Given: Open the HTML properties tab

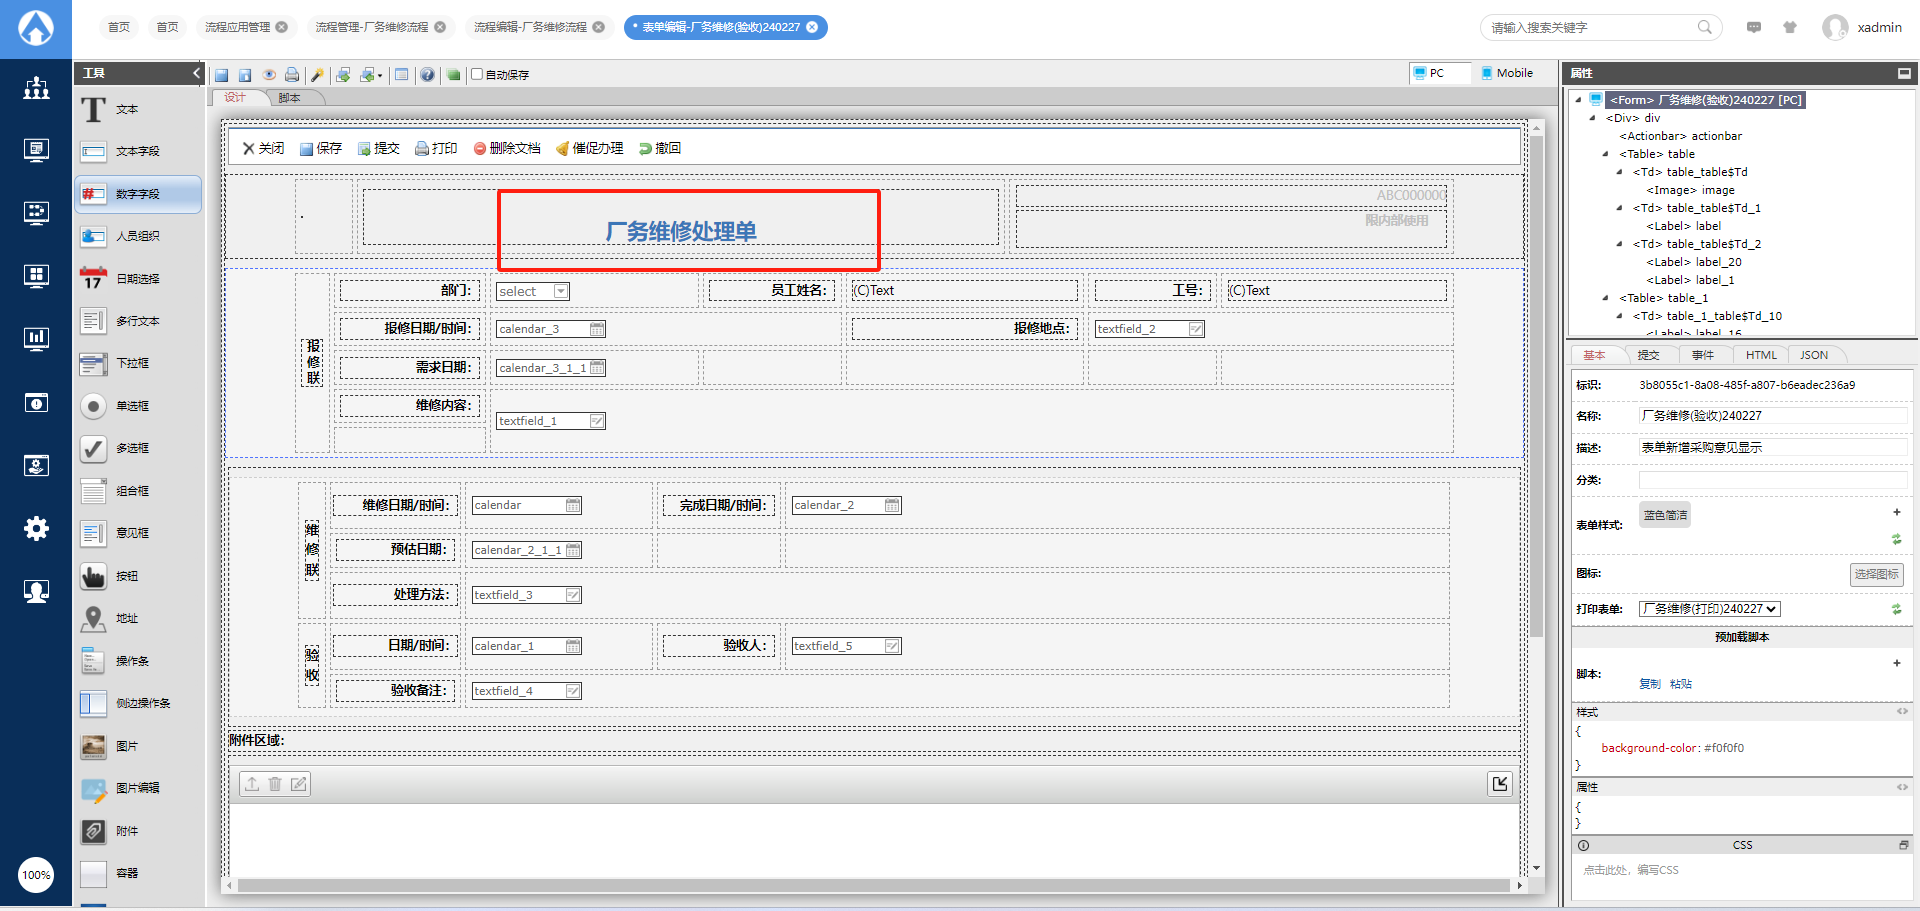Looking at the screenshot, I should pos(1761,355).
